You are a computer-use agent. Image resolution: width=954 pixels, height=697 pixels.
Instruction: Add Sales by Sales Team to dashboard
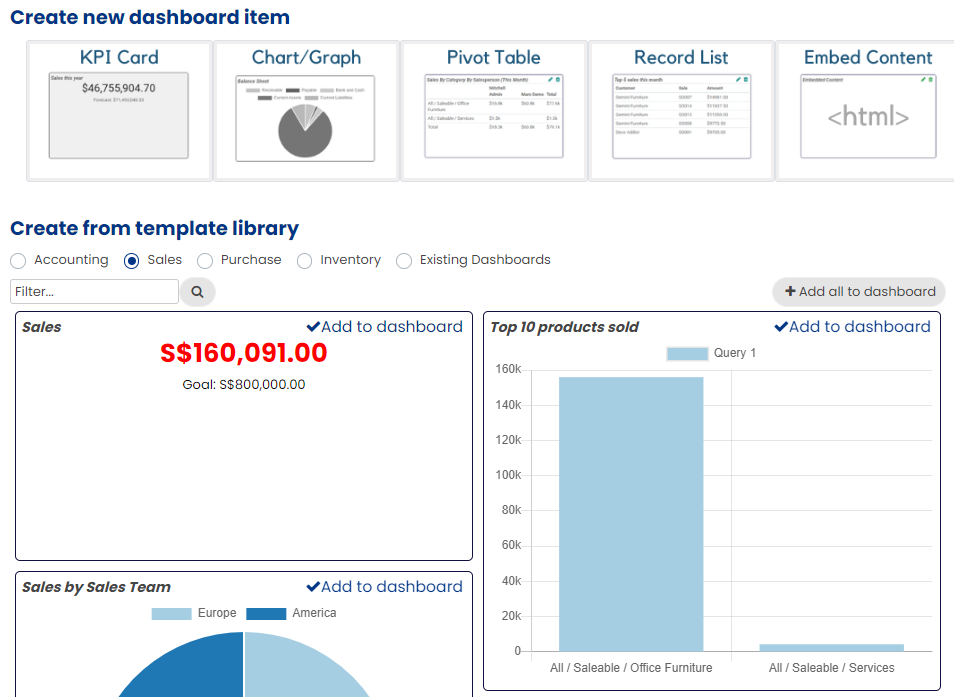pos(385,586)
